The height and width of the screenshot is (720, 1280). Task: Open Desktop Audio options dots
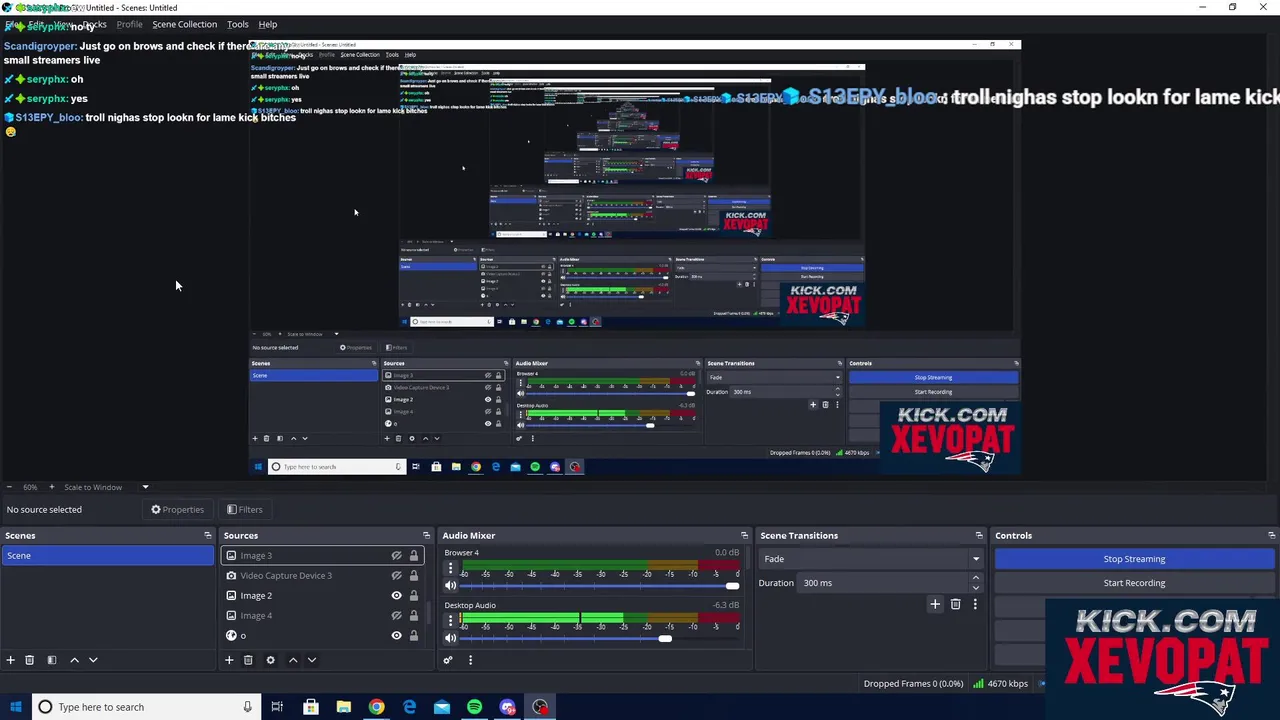(x=450, y=621)
